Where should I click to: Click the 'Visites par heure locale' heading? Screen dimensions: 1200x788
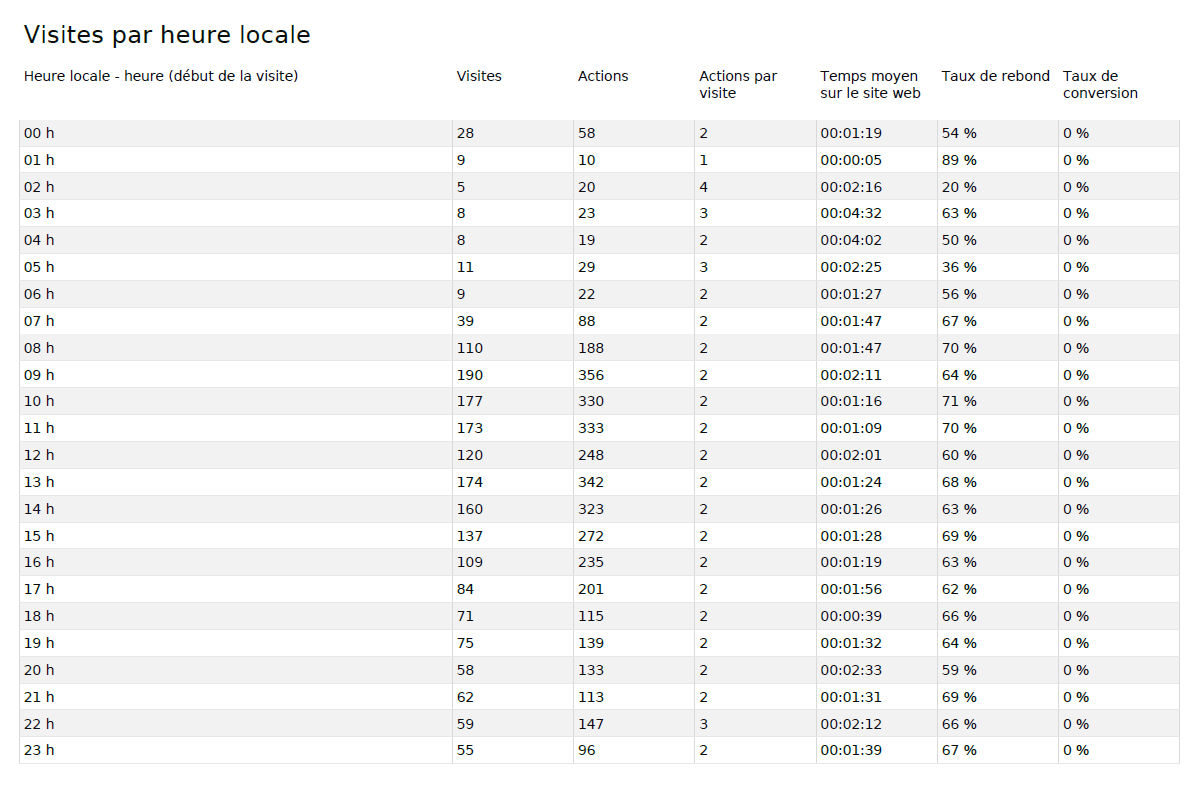[x=167, y=35]
